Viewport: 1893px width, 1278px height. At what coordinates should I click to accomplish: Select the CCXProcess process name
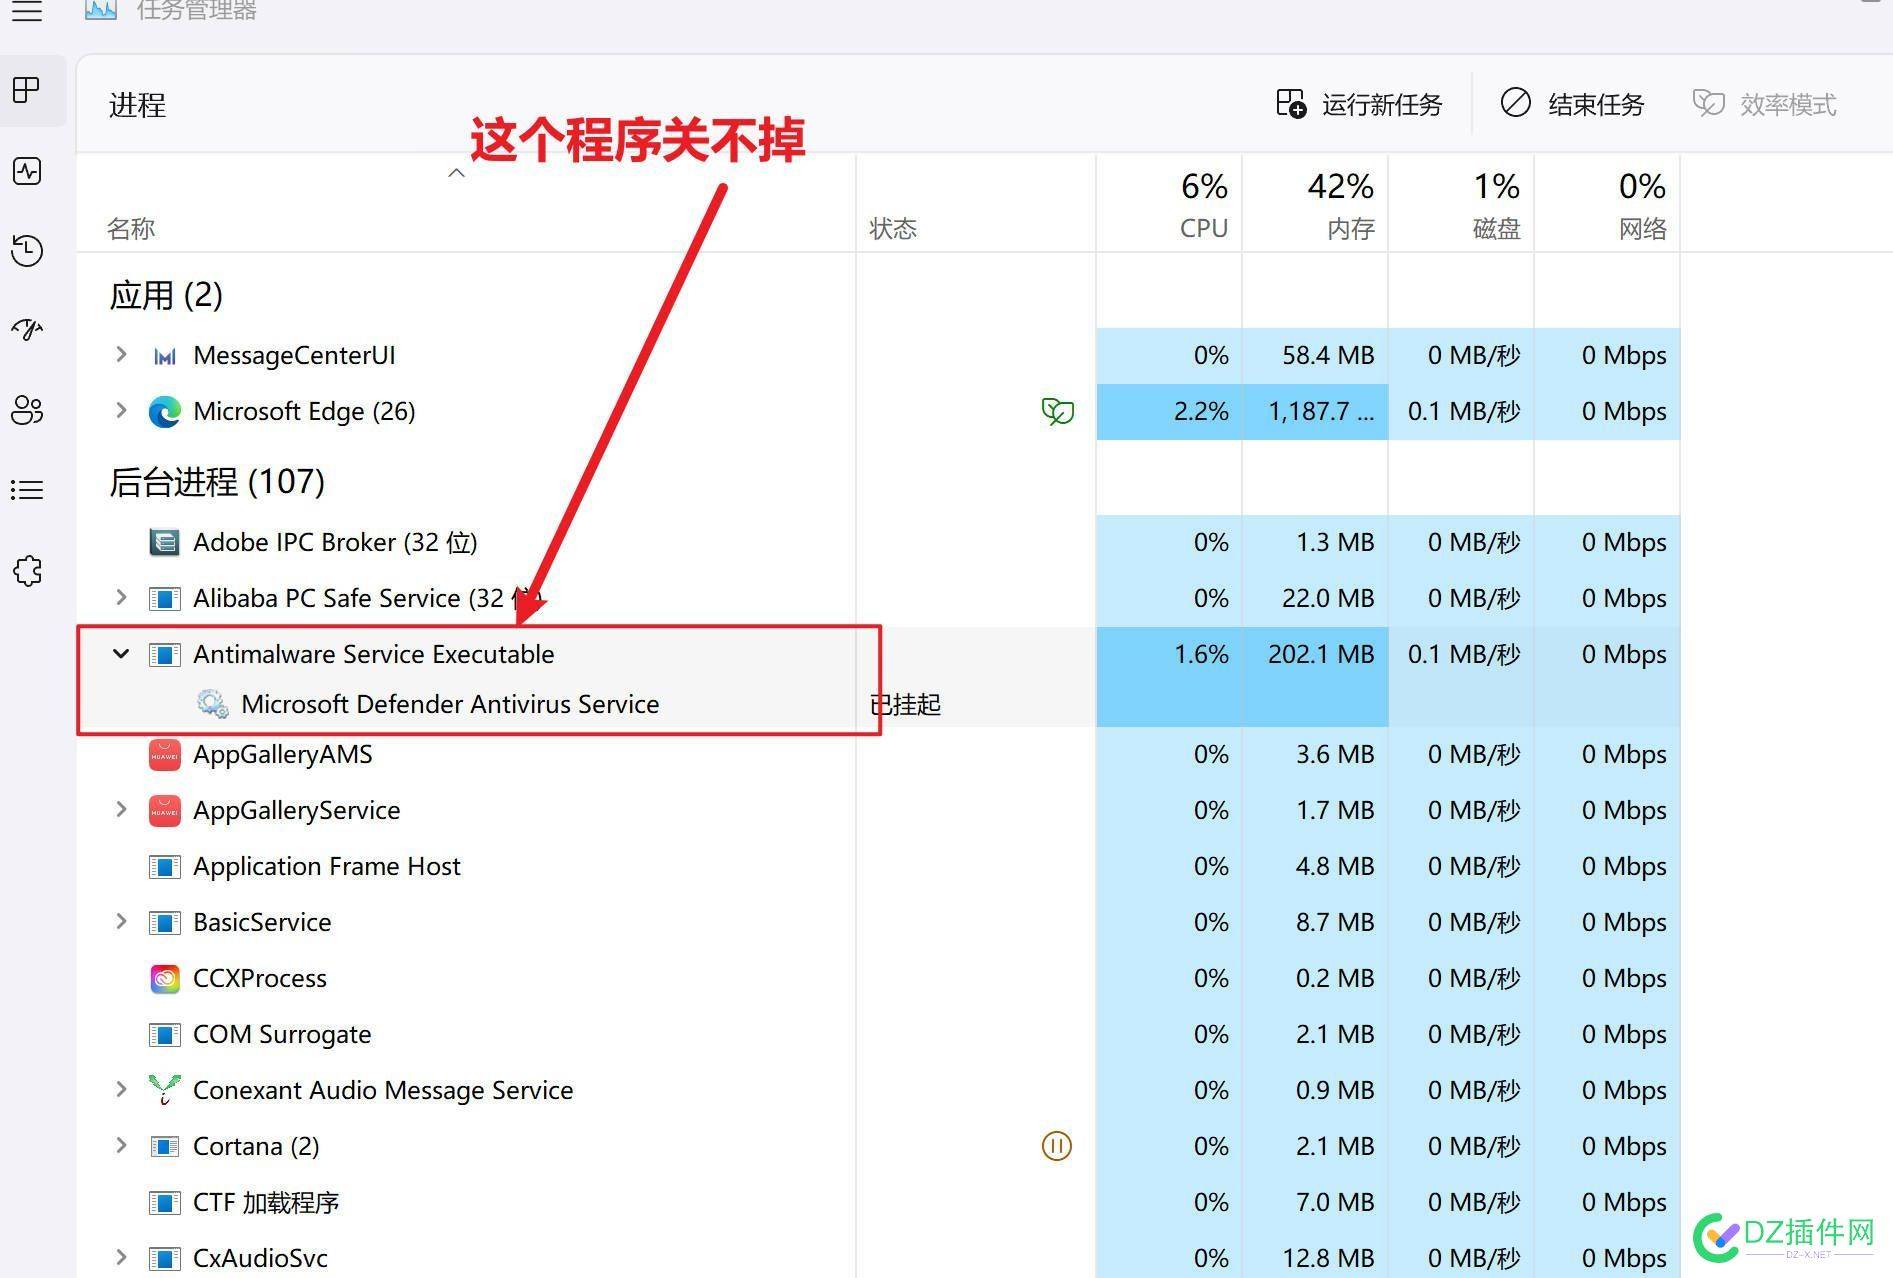click(x=260, y=978)
